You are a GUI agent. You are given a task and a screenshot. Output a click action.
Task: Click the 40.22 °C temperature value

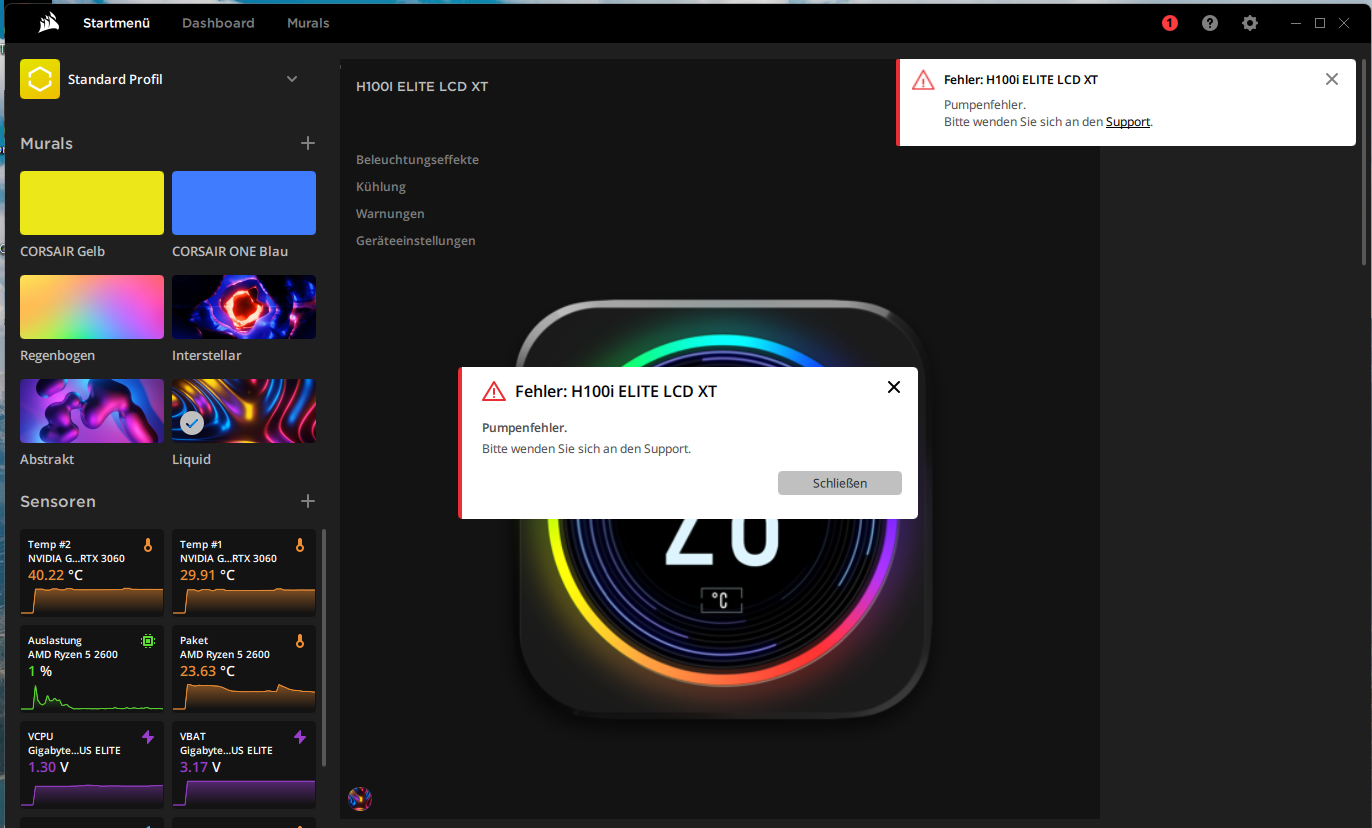55,575
